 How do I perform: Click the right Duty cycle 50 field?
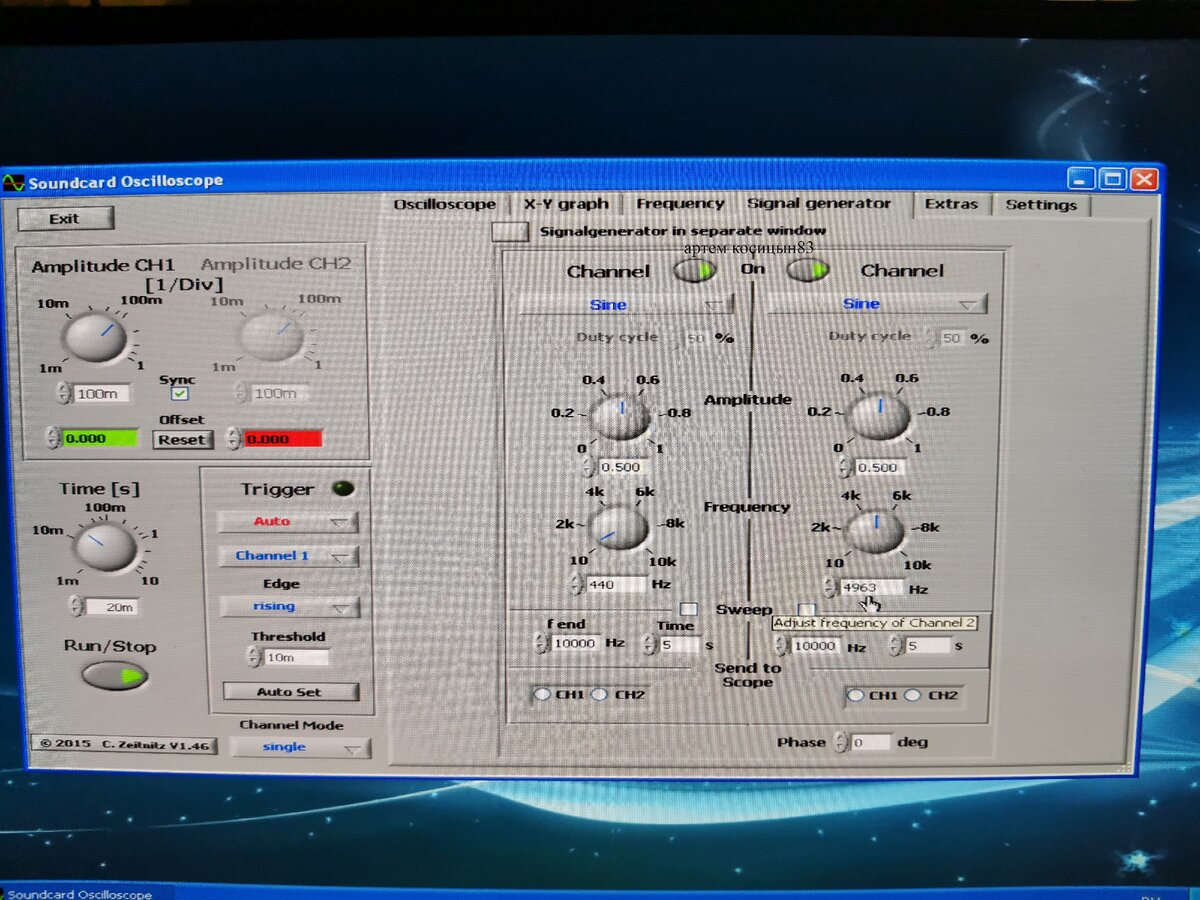952,338
